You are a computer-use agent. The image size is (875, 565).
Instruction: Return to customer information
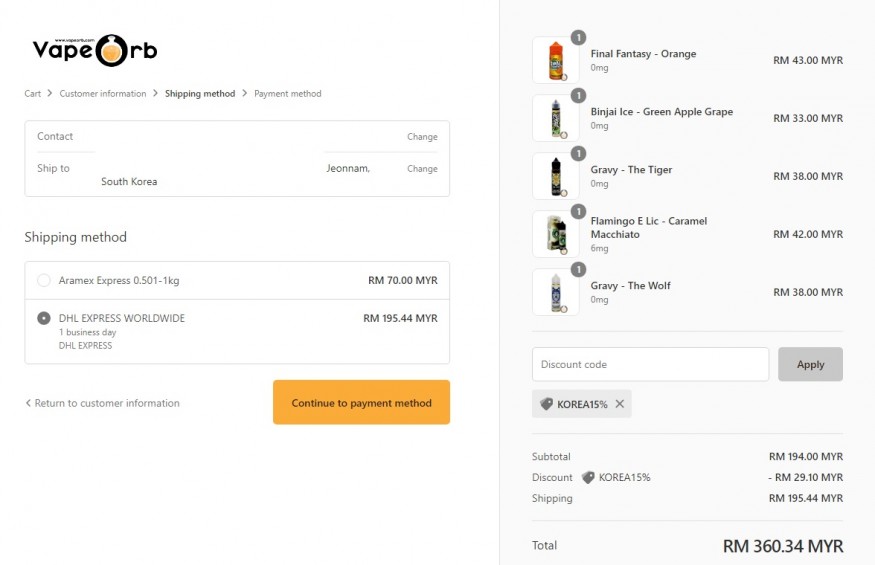(103, 403)
